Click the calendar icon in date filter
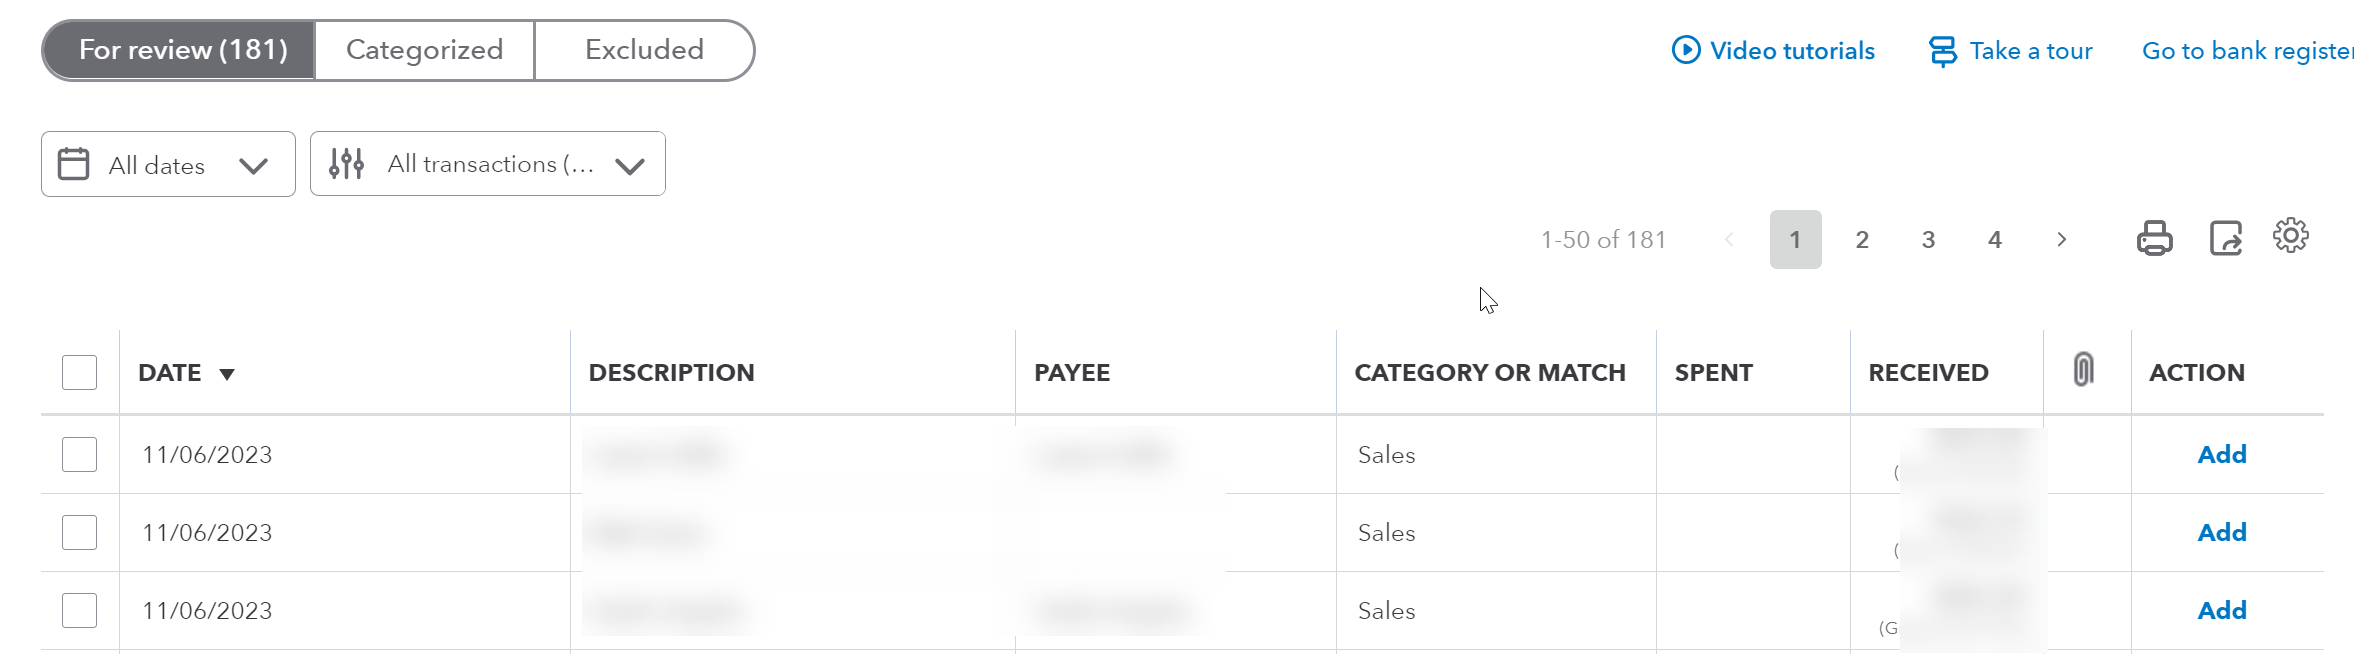The image size is (2354, 654). coord(74,164)
